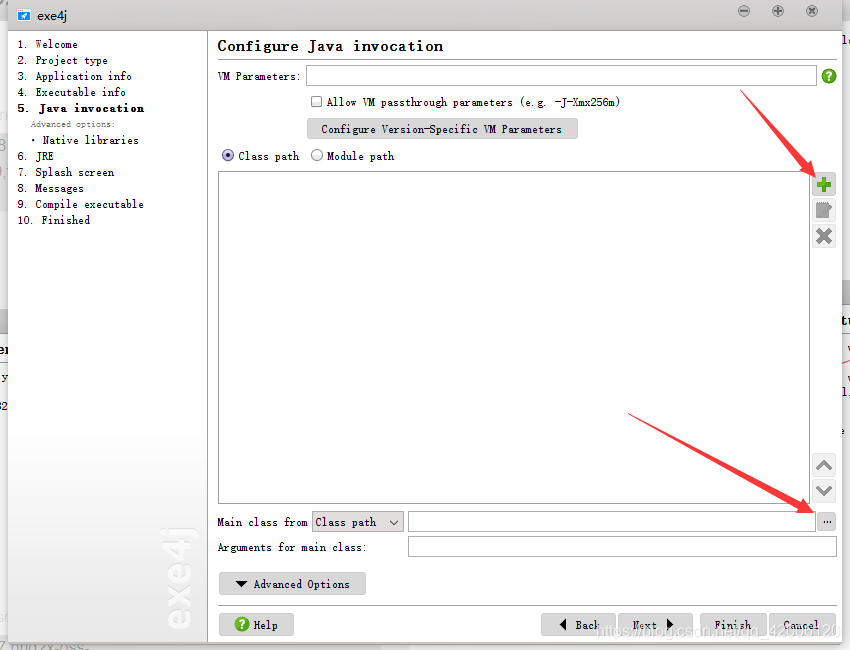
Task: Go to step 9 Compile executable
Action: click(80, 204)
